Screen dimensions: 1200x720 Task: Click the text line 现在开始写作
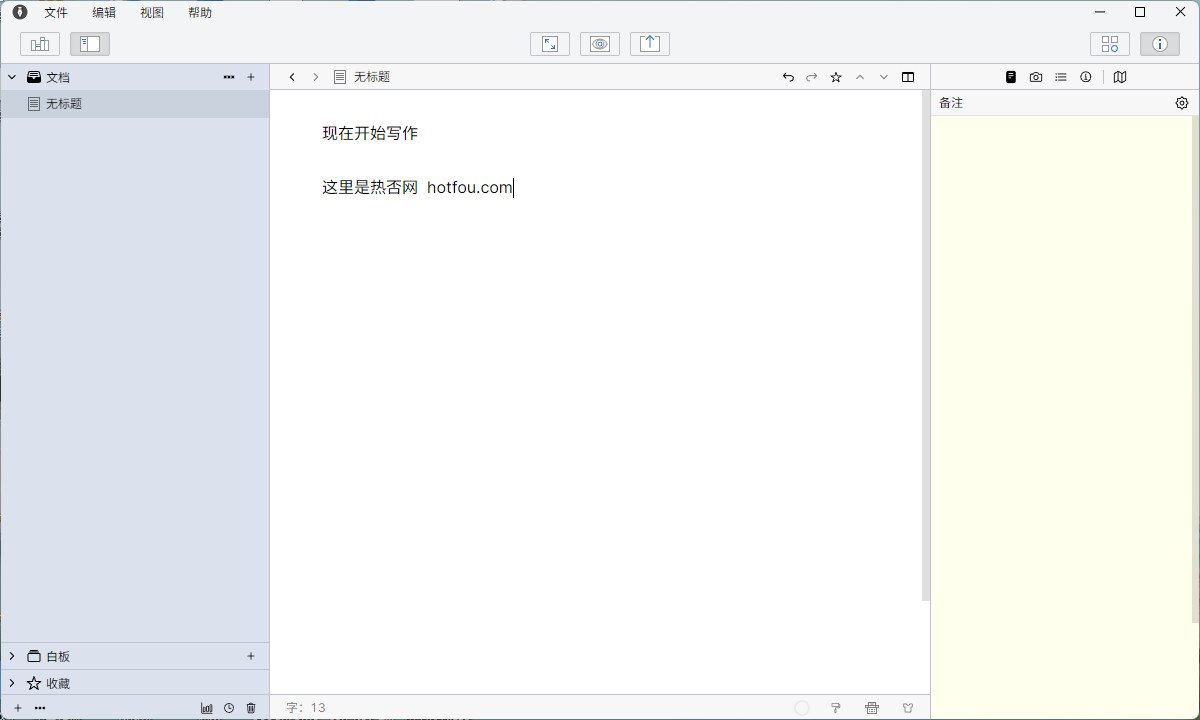pos(370,133)
